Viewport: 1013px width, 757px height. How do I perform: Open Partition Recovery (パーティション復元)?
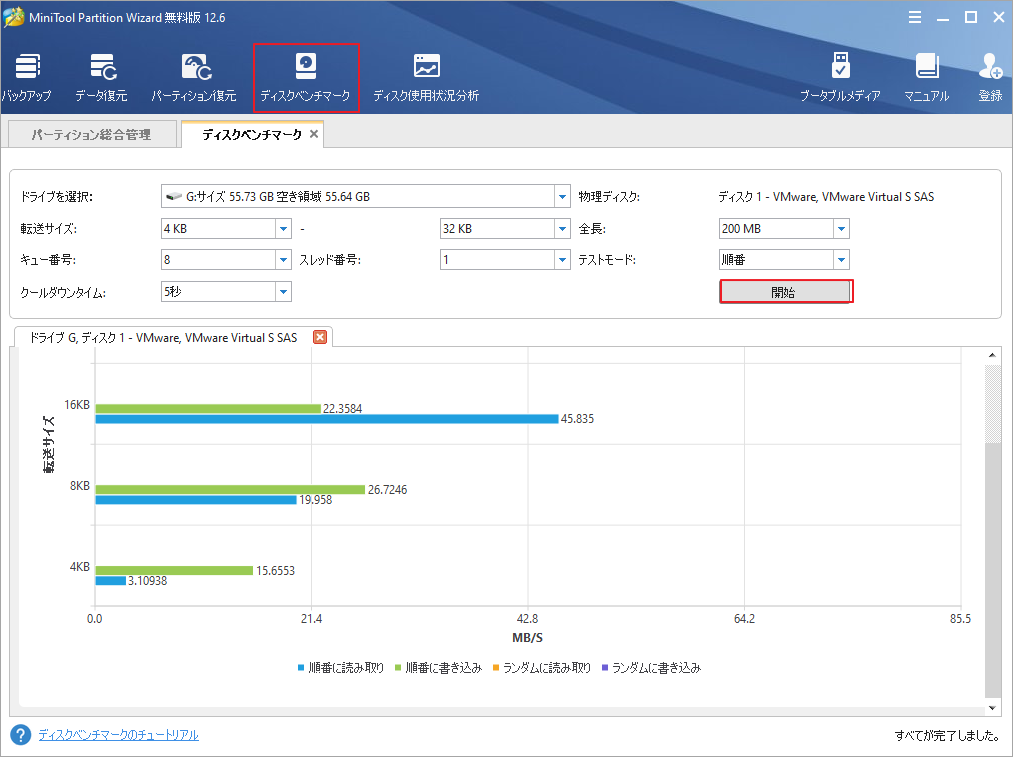(x=194, y=78)
